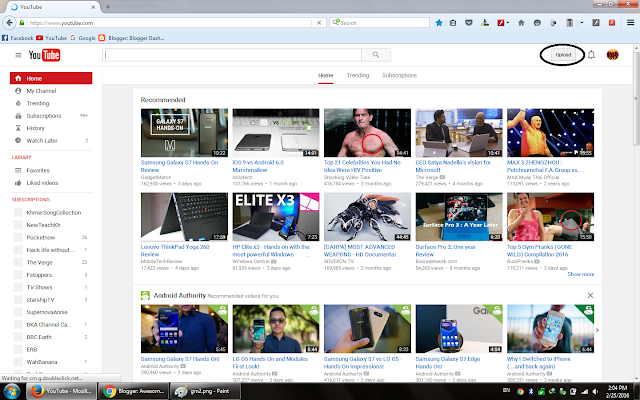Viewport: 640px width, 400px height.
Task: Click the Firefox back arrow button
Action: pyautogui.click(x=9, y=23)
